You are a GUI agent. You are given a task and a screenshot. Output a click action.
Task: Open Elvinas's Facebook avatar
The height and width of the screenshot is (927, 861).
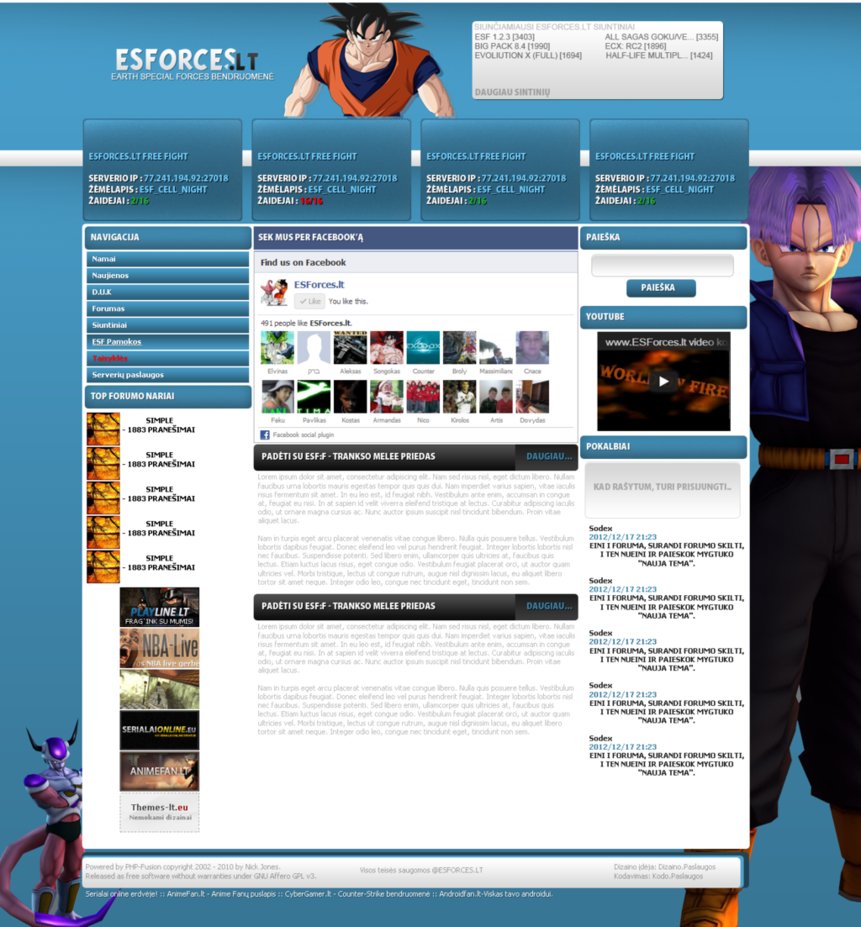point(277,348)
